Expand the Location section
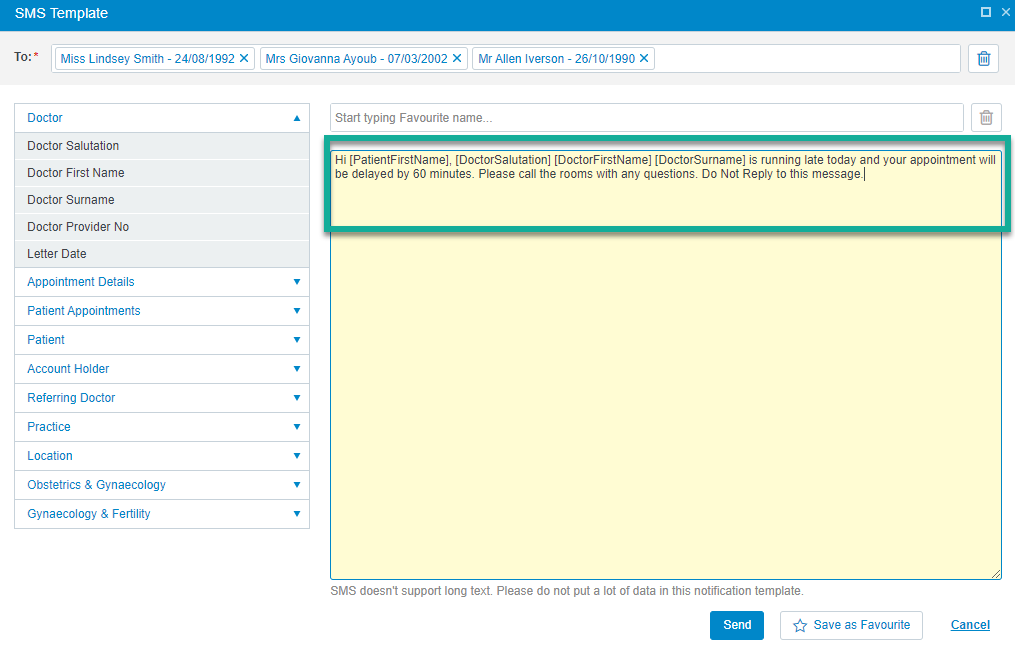The image size is (1015, 645). pyautogui.click(x=162, y=456)
